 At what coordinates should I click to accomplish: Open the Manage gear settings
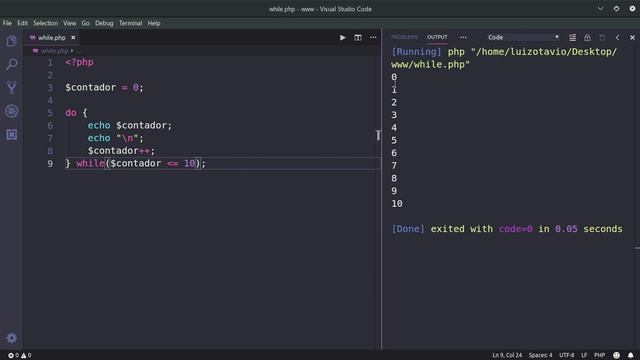pos(11,338)
